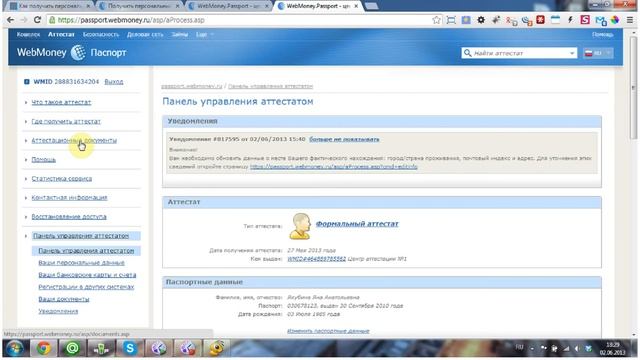Close the Как получить персонал... tab
640x360 pixels.
[x=88, y=6]
